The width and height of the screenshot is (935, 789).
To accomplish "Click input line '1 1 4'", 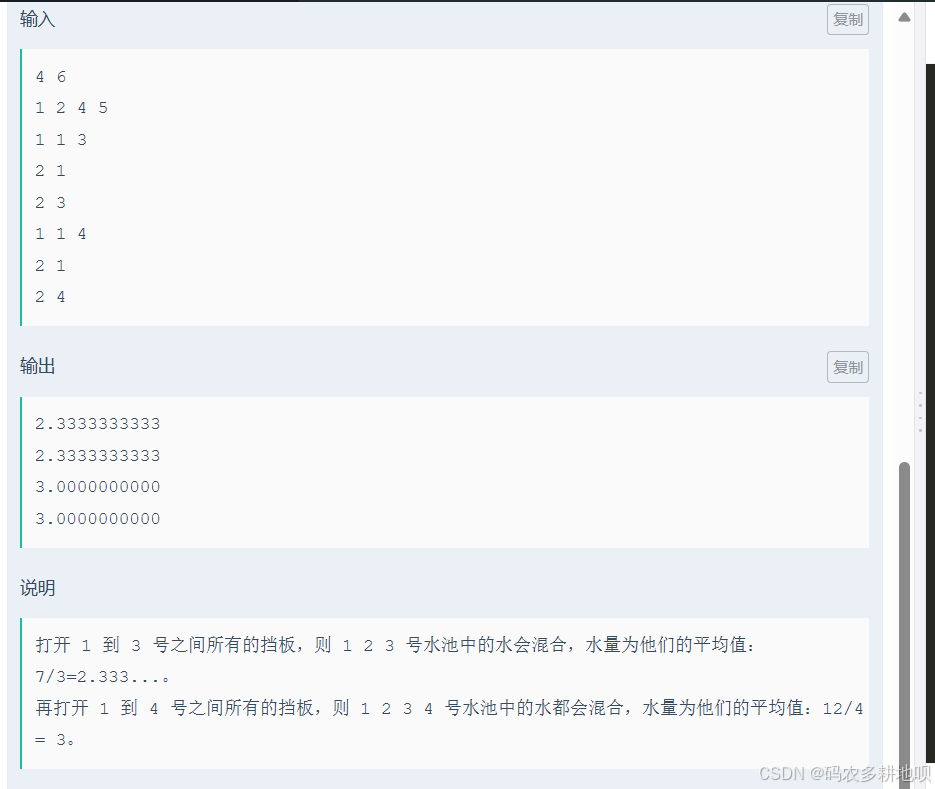I will click(61, 234).
